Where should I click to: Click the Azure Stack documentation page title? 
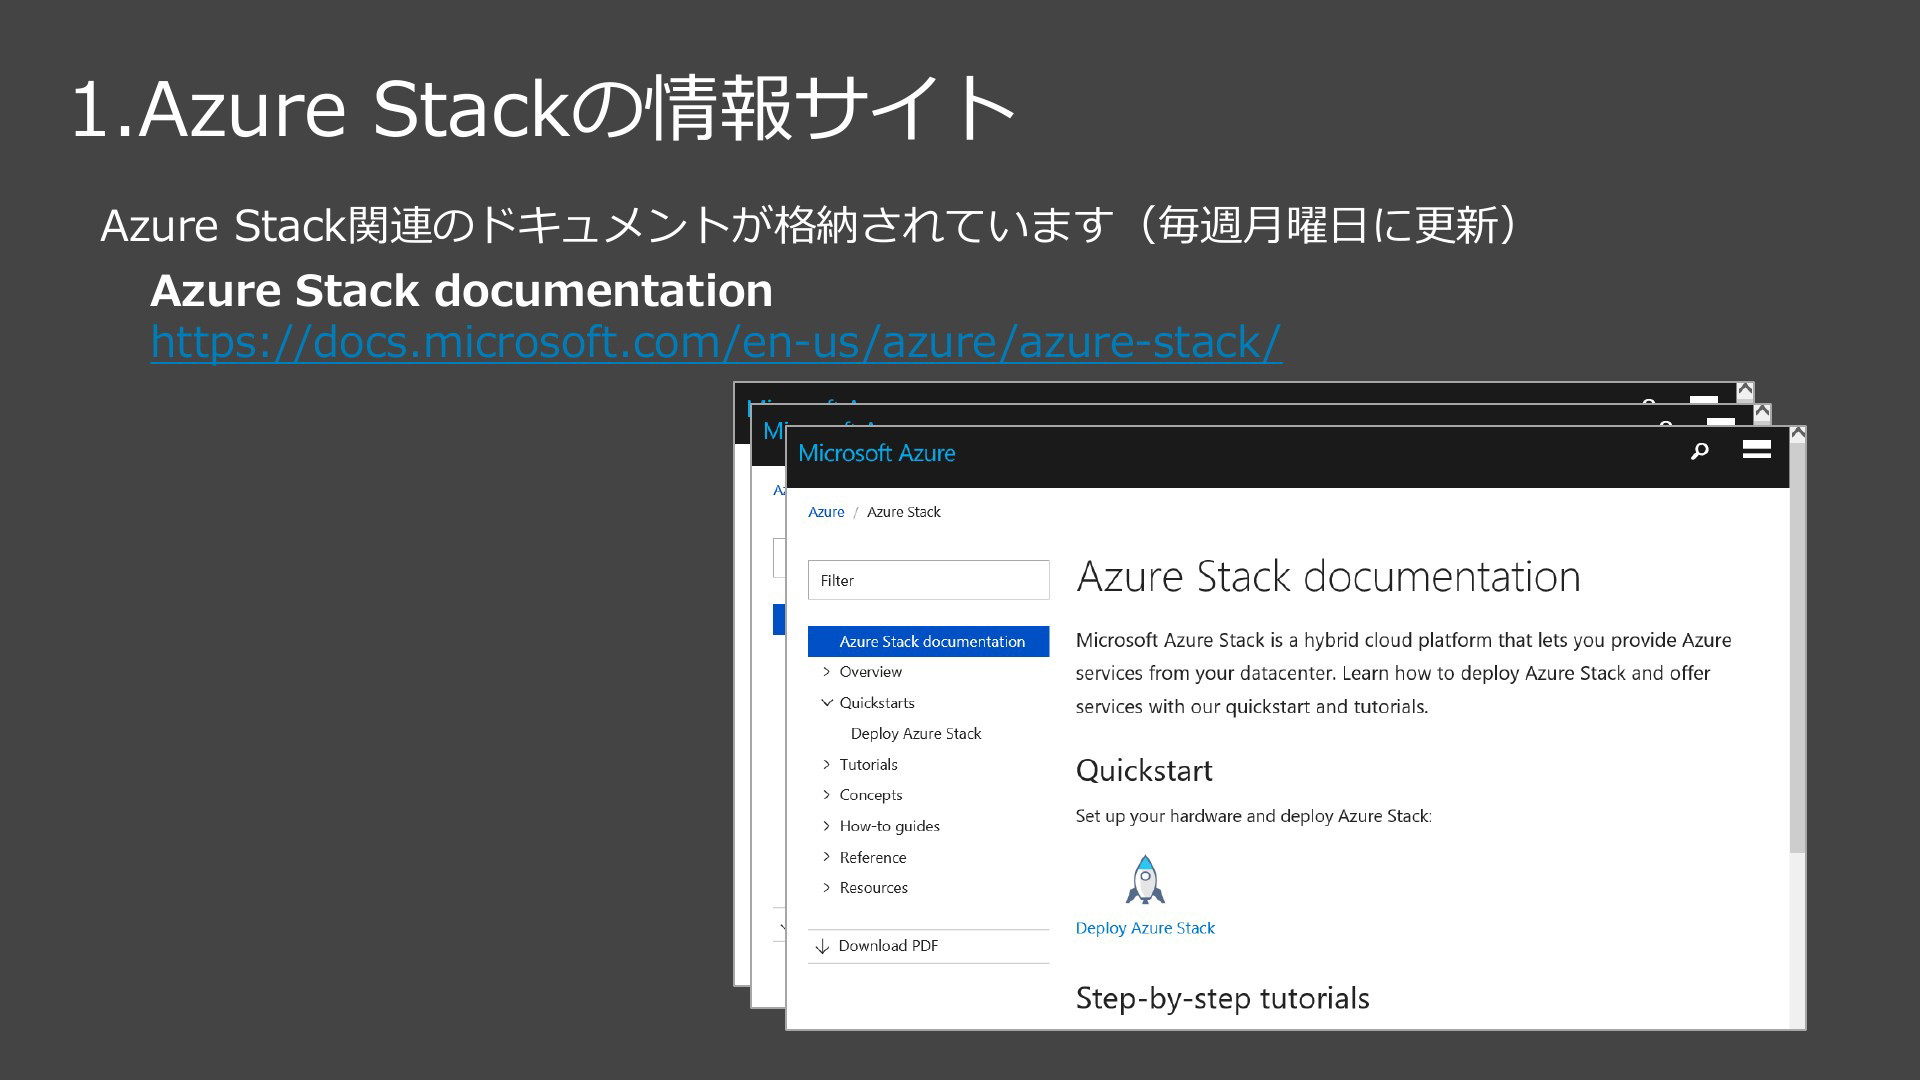[1328, 577]
